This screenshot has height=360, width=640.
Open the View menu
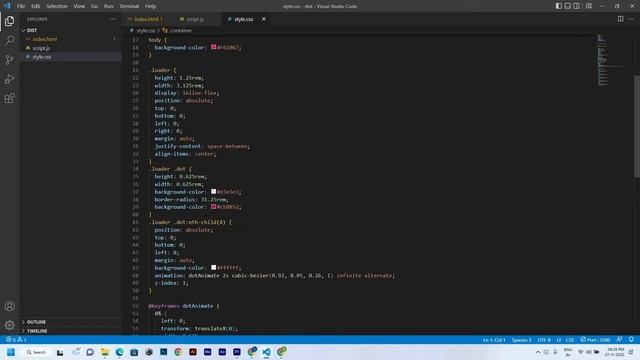[x=79, y=6]
